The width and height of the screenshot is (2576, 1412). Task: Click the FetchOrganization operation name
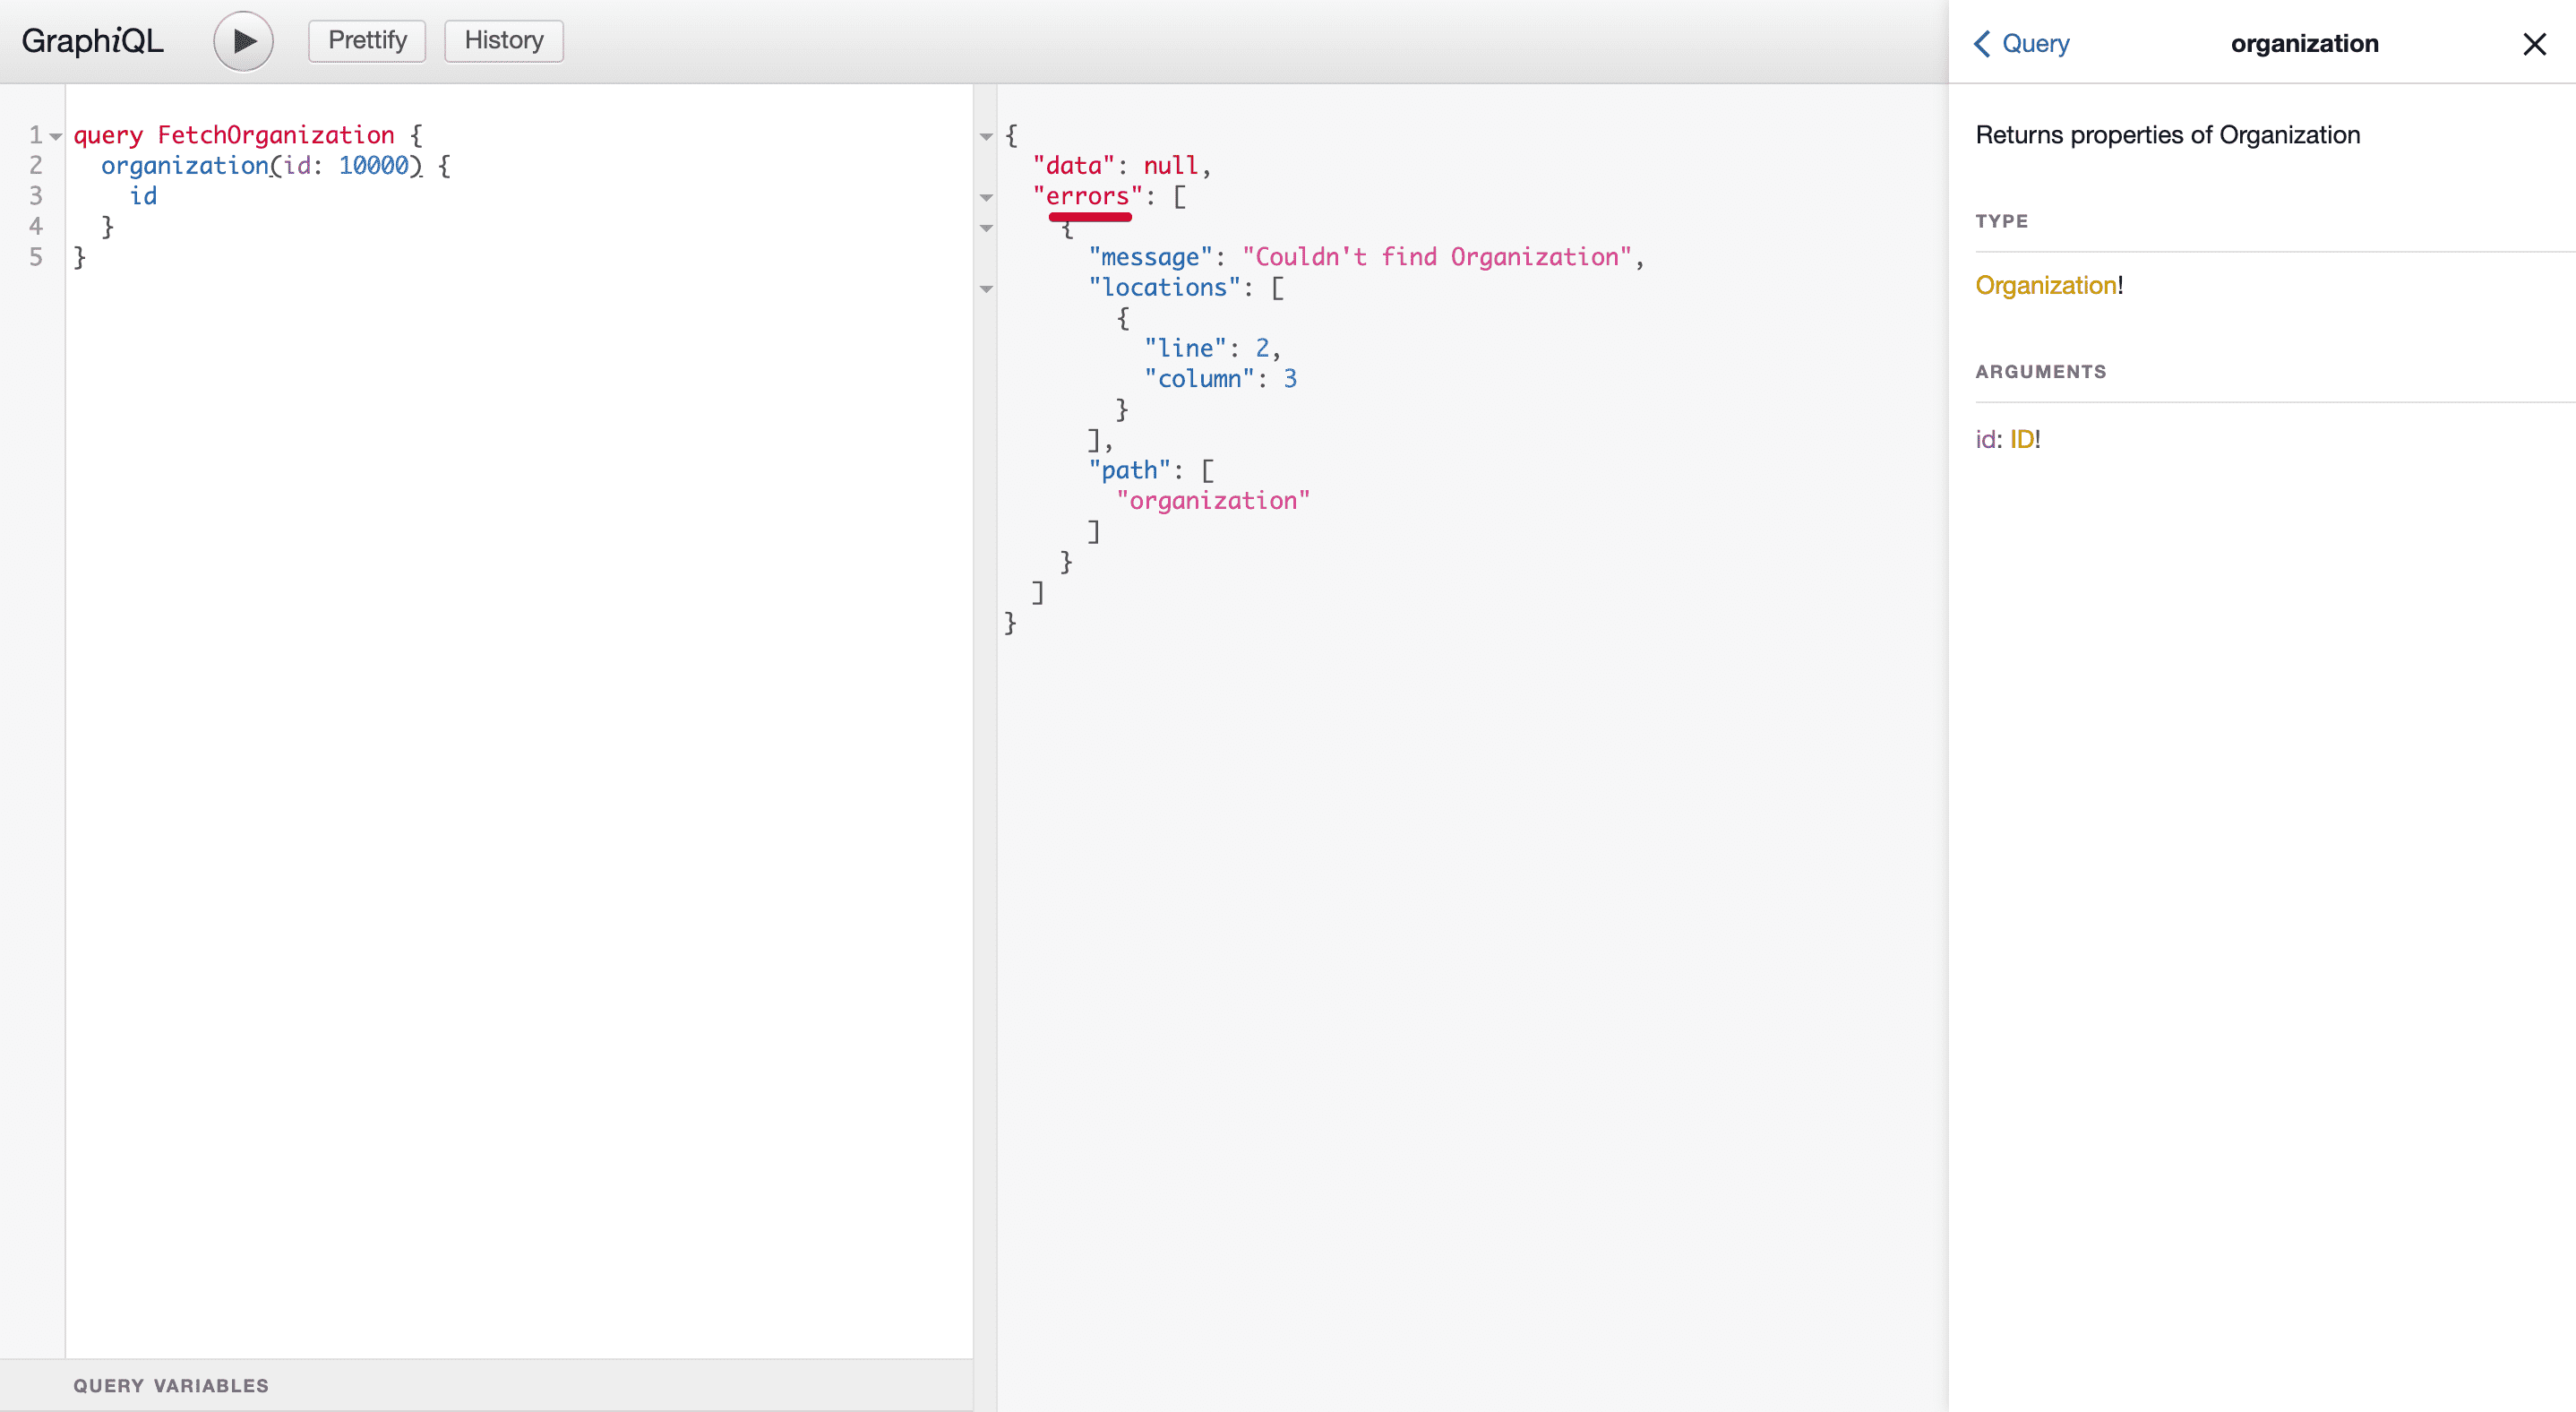coord(276,135)
